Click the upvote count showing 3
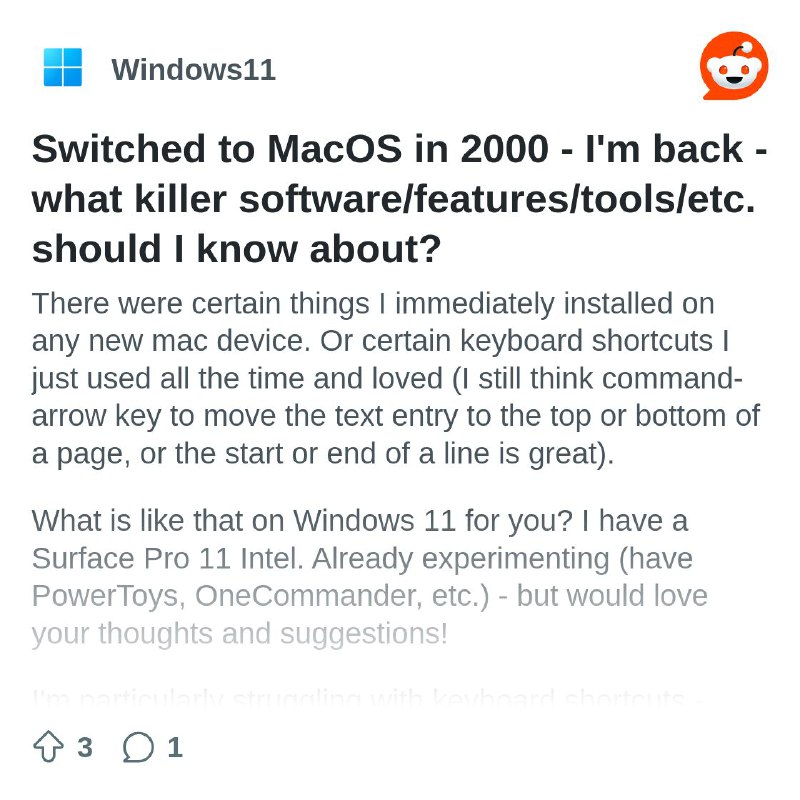Image resolution: width=800 pixels, height=800 pixels. click(x=85, y=747)
